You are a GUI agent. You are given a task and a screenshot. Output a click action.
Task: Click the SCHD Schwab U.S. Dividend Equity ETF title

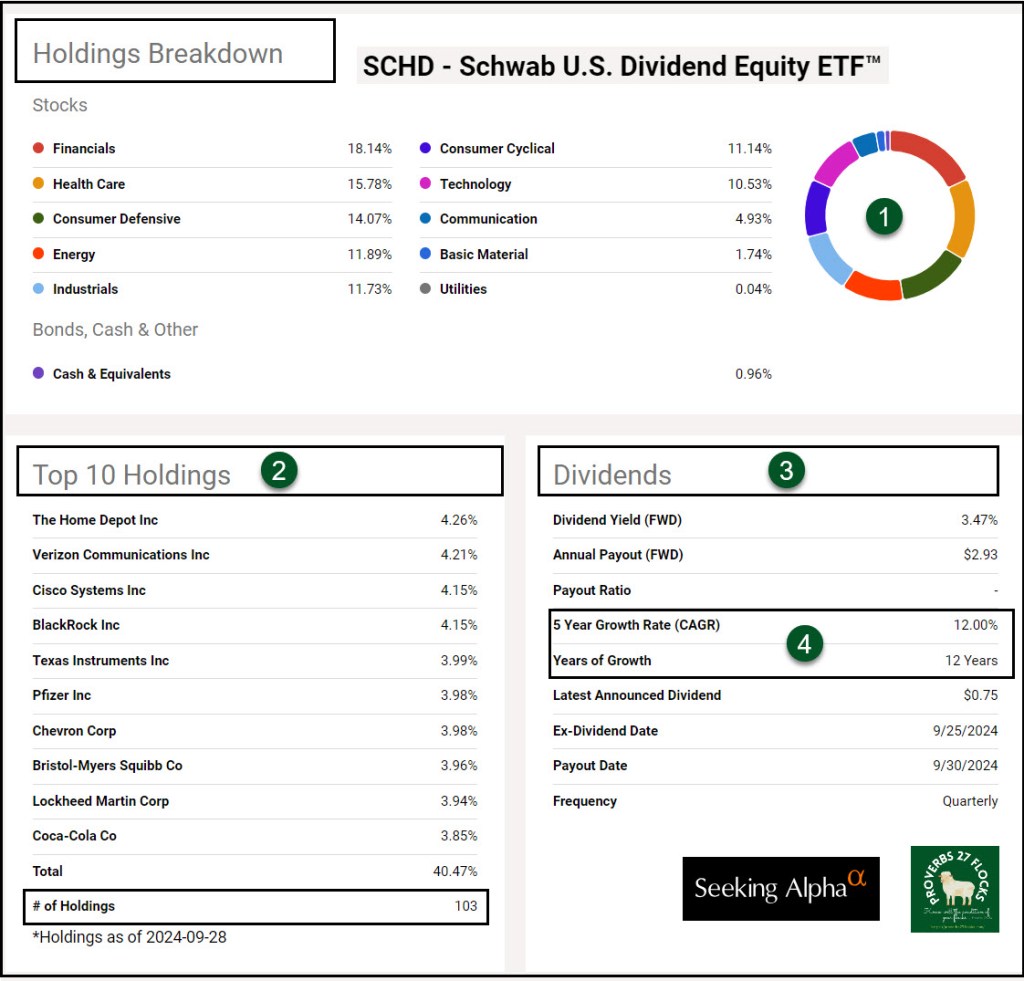click(622, 67)
